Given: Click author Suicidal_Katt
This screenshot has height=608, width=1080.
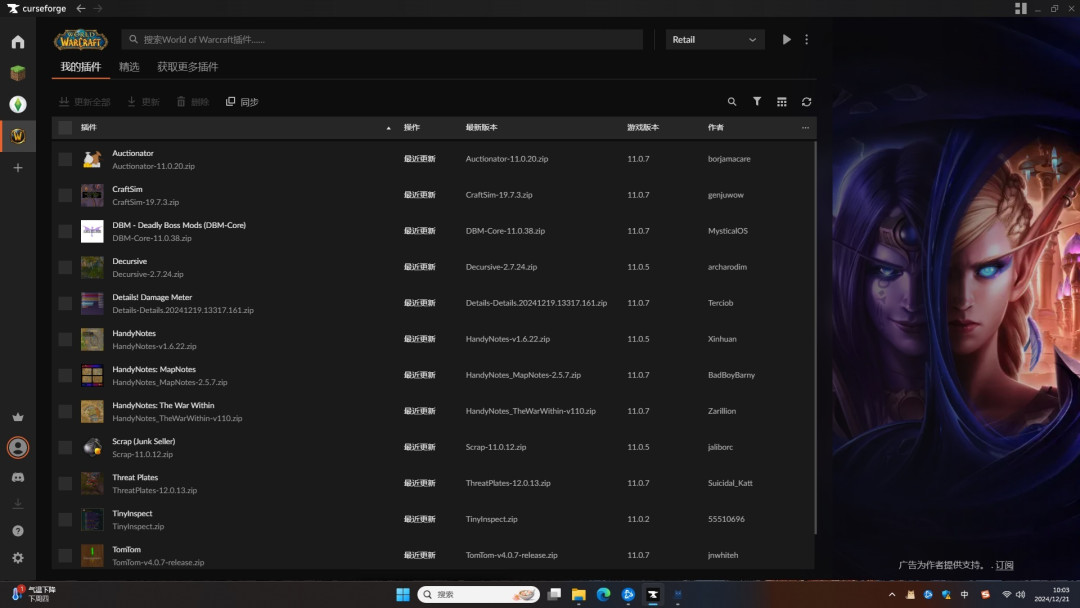Looking at the screenshot, I should click(x=730, y=483).
